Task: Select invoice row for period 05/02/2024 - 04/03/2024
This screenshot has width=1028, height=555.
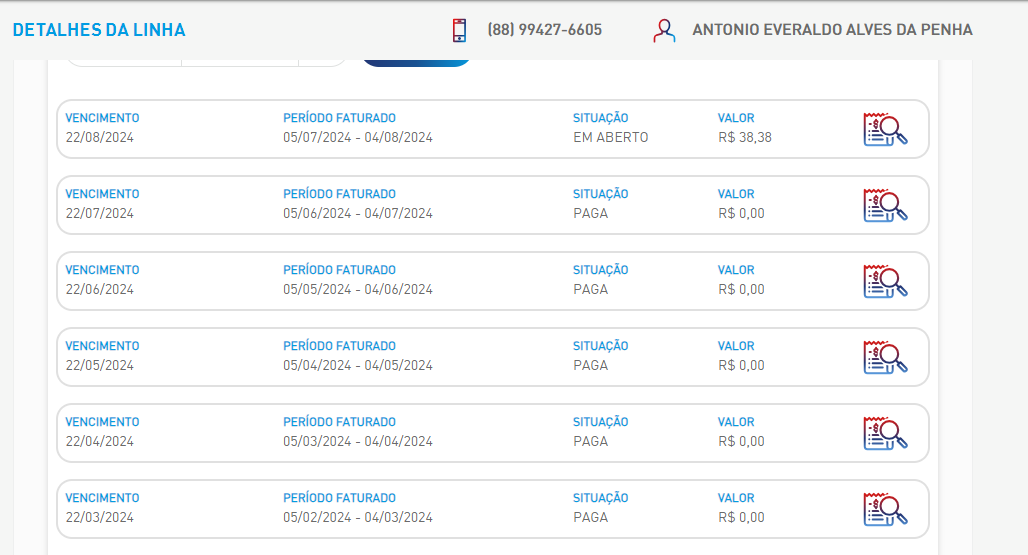Action: pos(493,509)
